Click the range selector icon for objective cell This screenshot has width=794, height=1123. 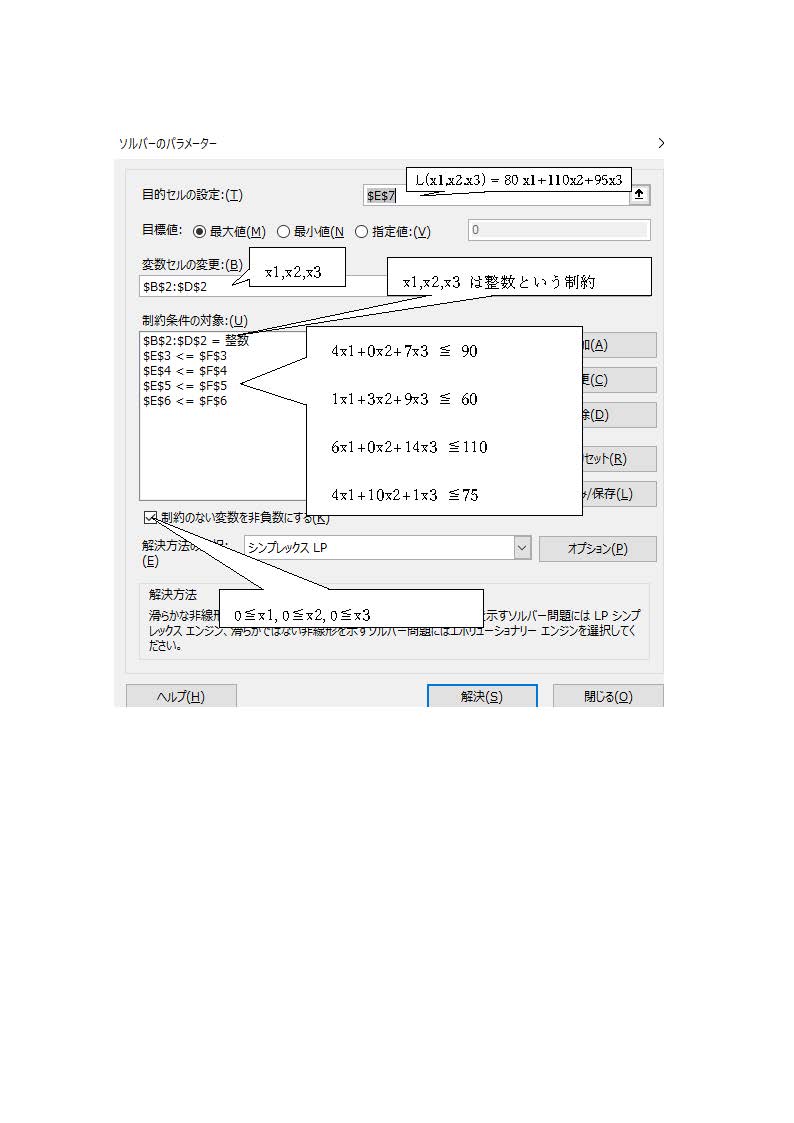[639, 196]
